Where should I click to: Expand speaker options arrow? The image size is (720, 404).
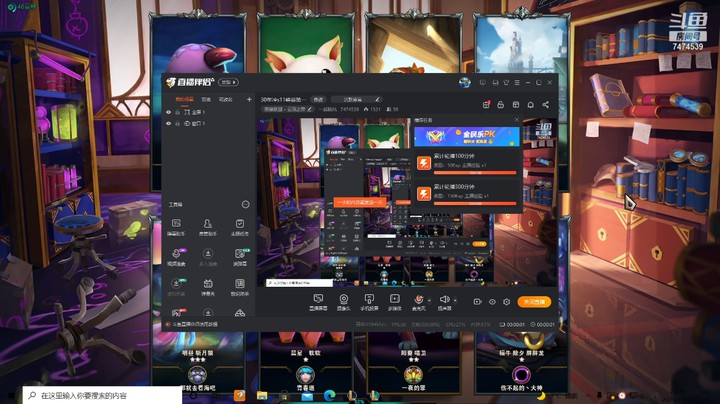pos(455,300)
